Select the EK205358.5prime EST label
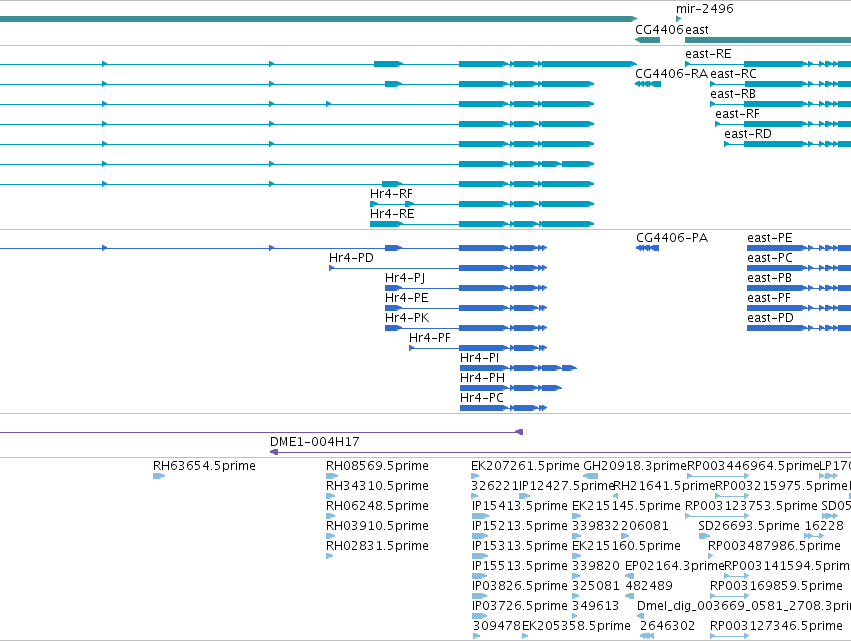 (x=576, y=626)
